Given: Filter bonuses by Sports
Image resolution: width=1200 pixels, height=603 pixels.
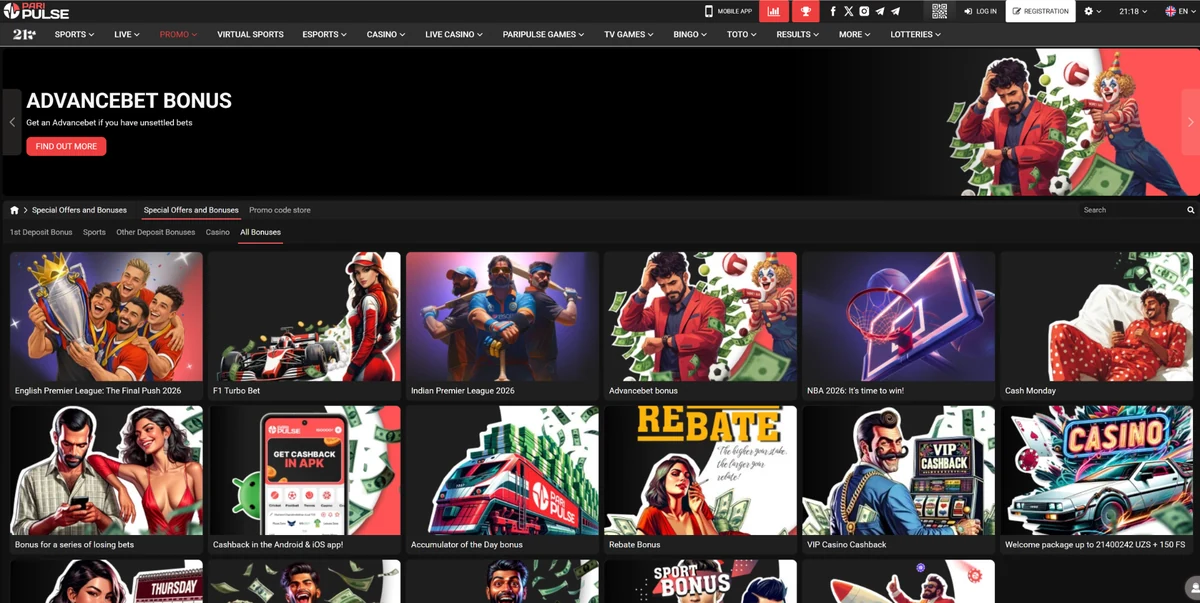Looking at the screenshot, I should pos(94,232).
